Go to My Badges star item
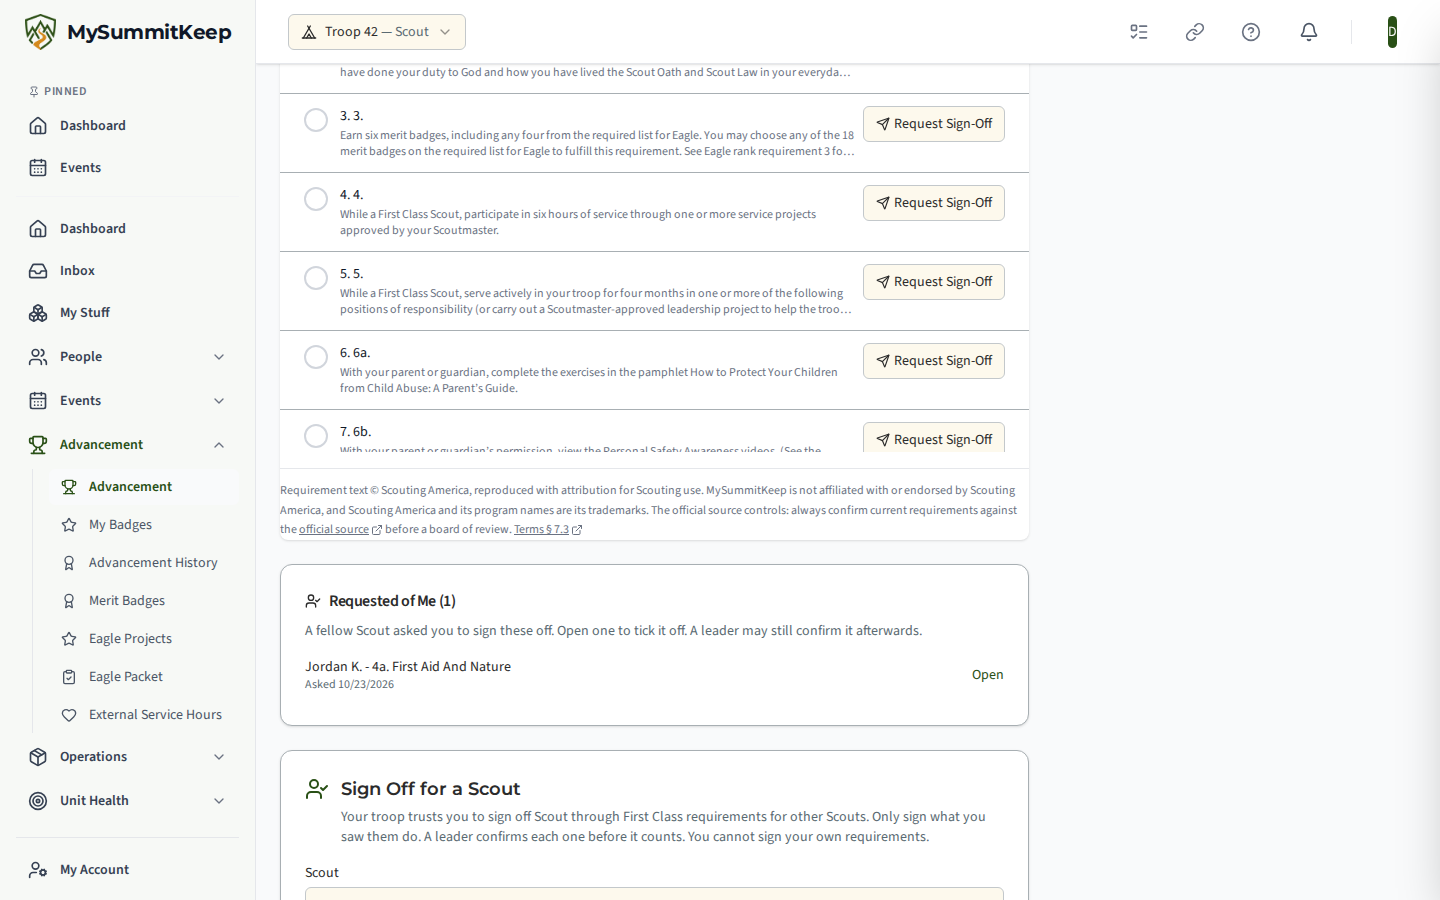 pyautogui.click(x=144, y=524)
